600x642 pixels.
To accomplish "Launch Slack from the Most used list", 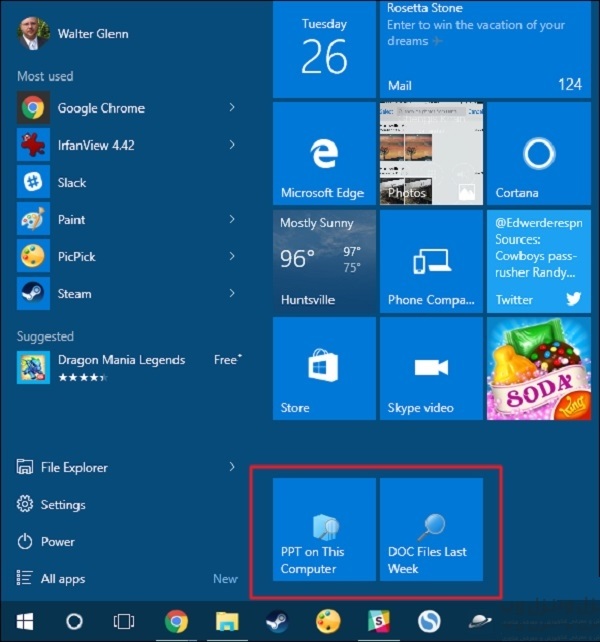I will pos(71,183).
